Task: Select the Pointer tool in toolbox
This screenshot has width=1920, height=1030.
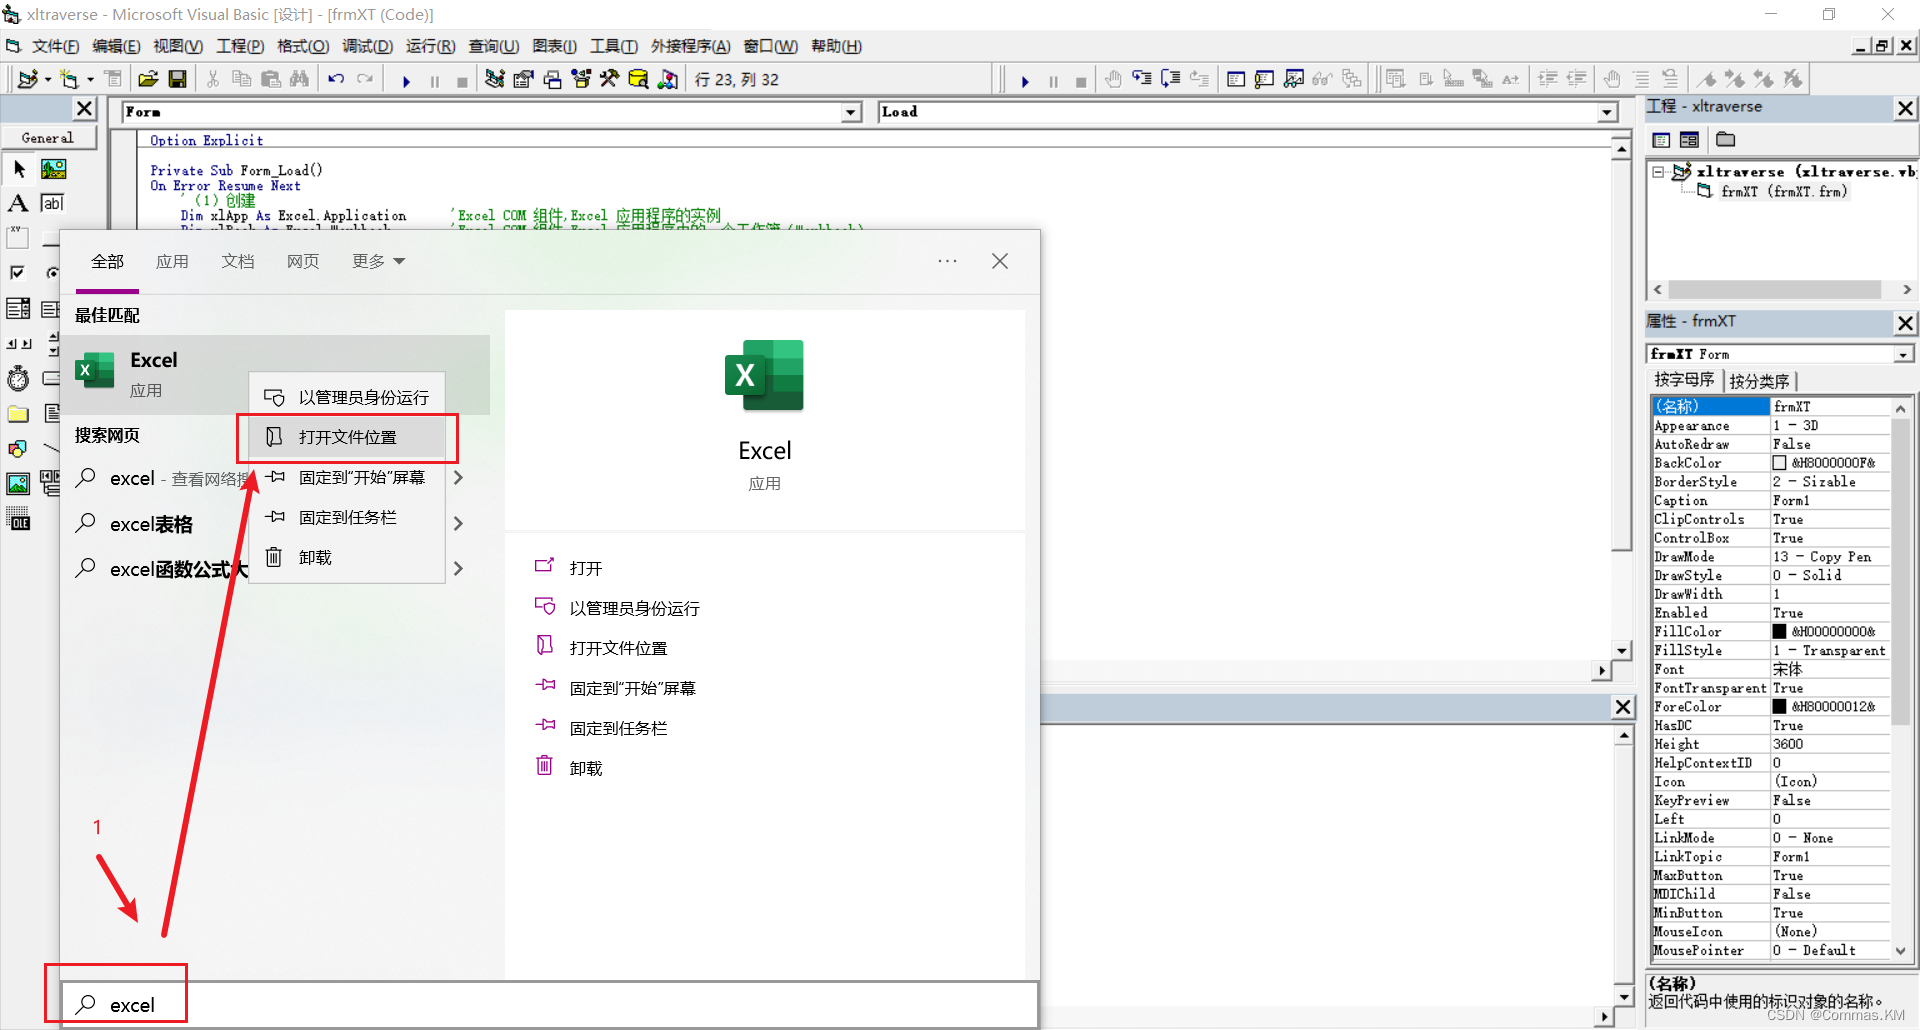Action: click(x=19, y=169)
